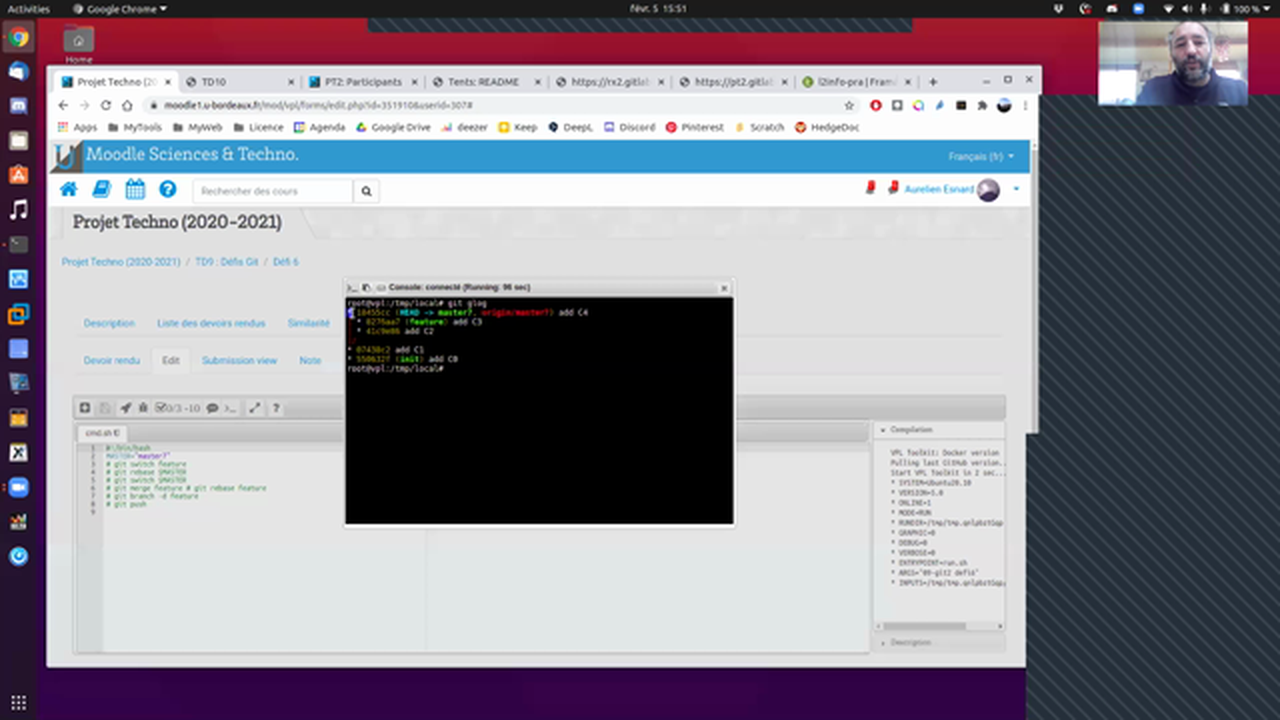The width and height of the screenshot is (1280, 720).
Task: Open the Moodle calendar icon
Action: (x=135, y=189)
